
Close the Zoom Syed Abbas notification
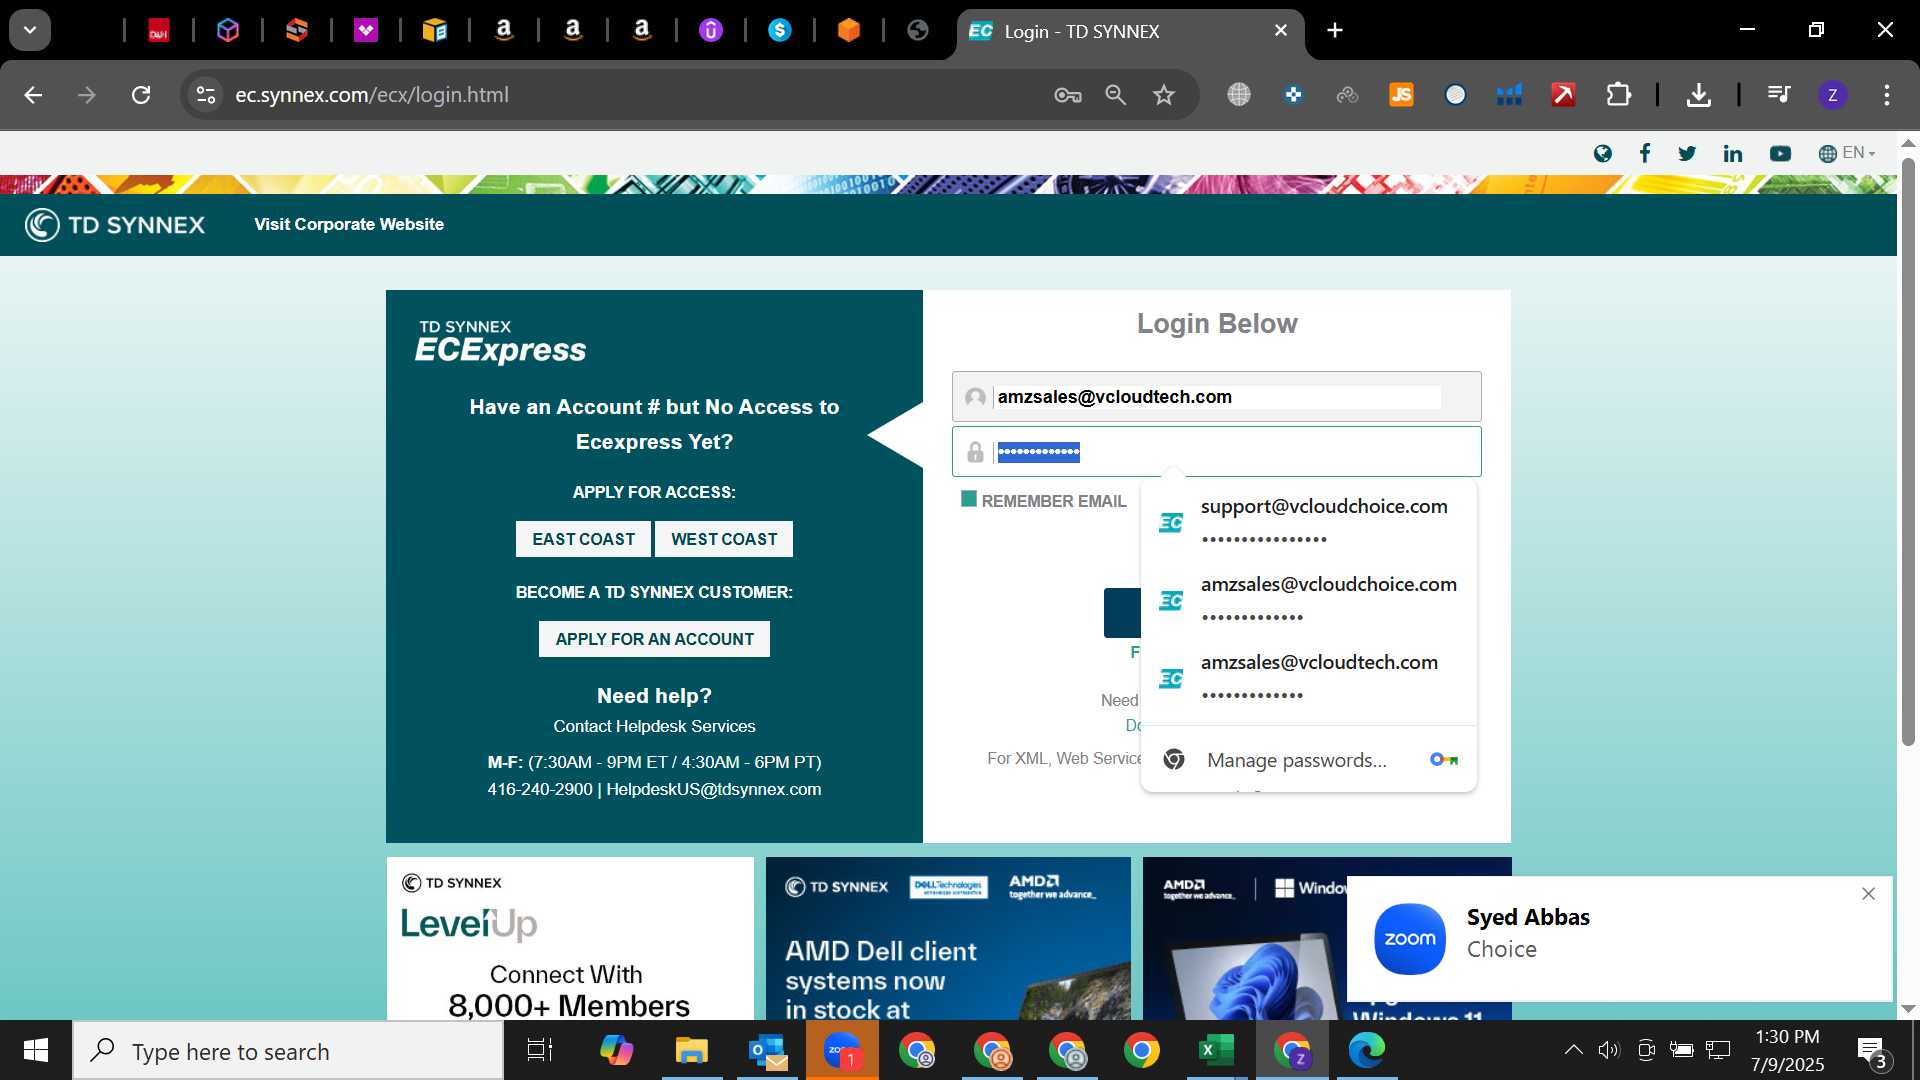1868,894
